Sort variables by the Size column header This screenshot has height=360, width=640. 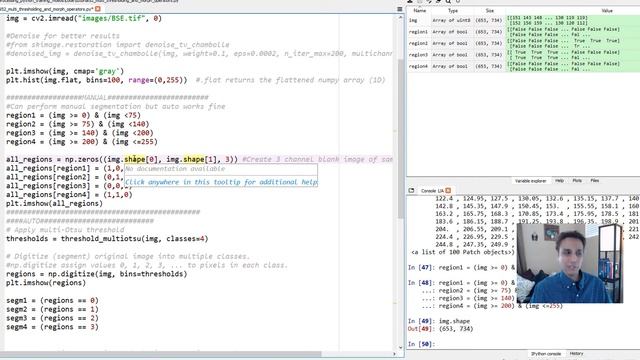pos(489,11)
